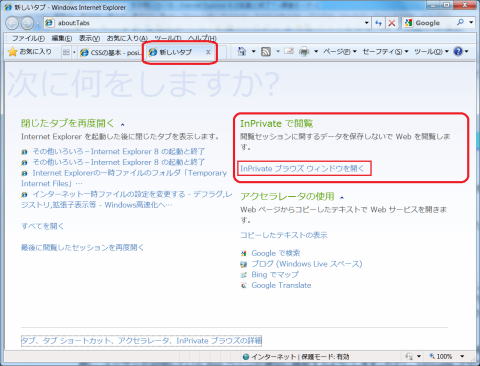This screenshot has height=366, width=480.
Task: Click the RSS feeds icon
Action: coord(266,52)
